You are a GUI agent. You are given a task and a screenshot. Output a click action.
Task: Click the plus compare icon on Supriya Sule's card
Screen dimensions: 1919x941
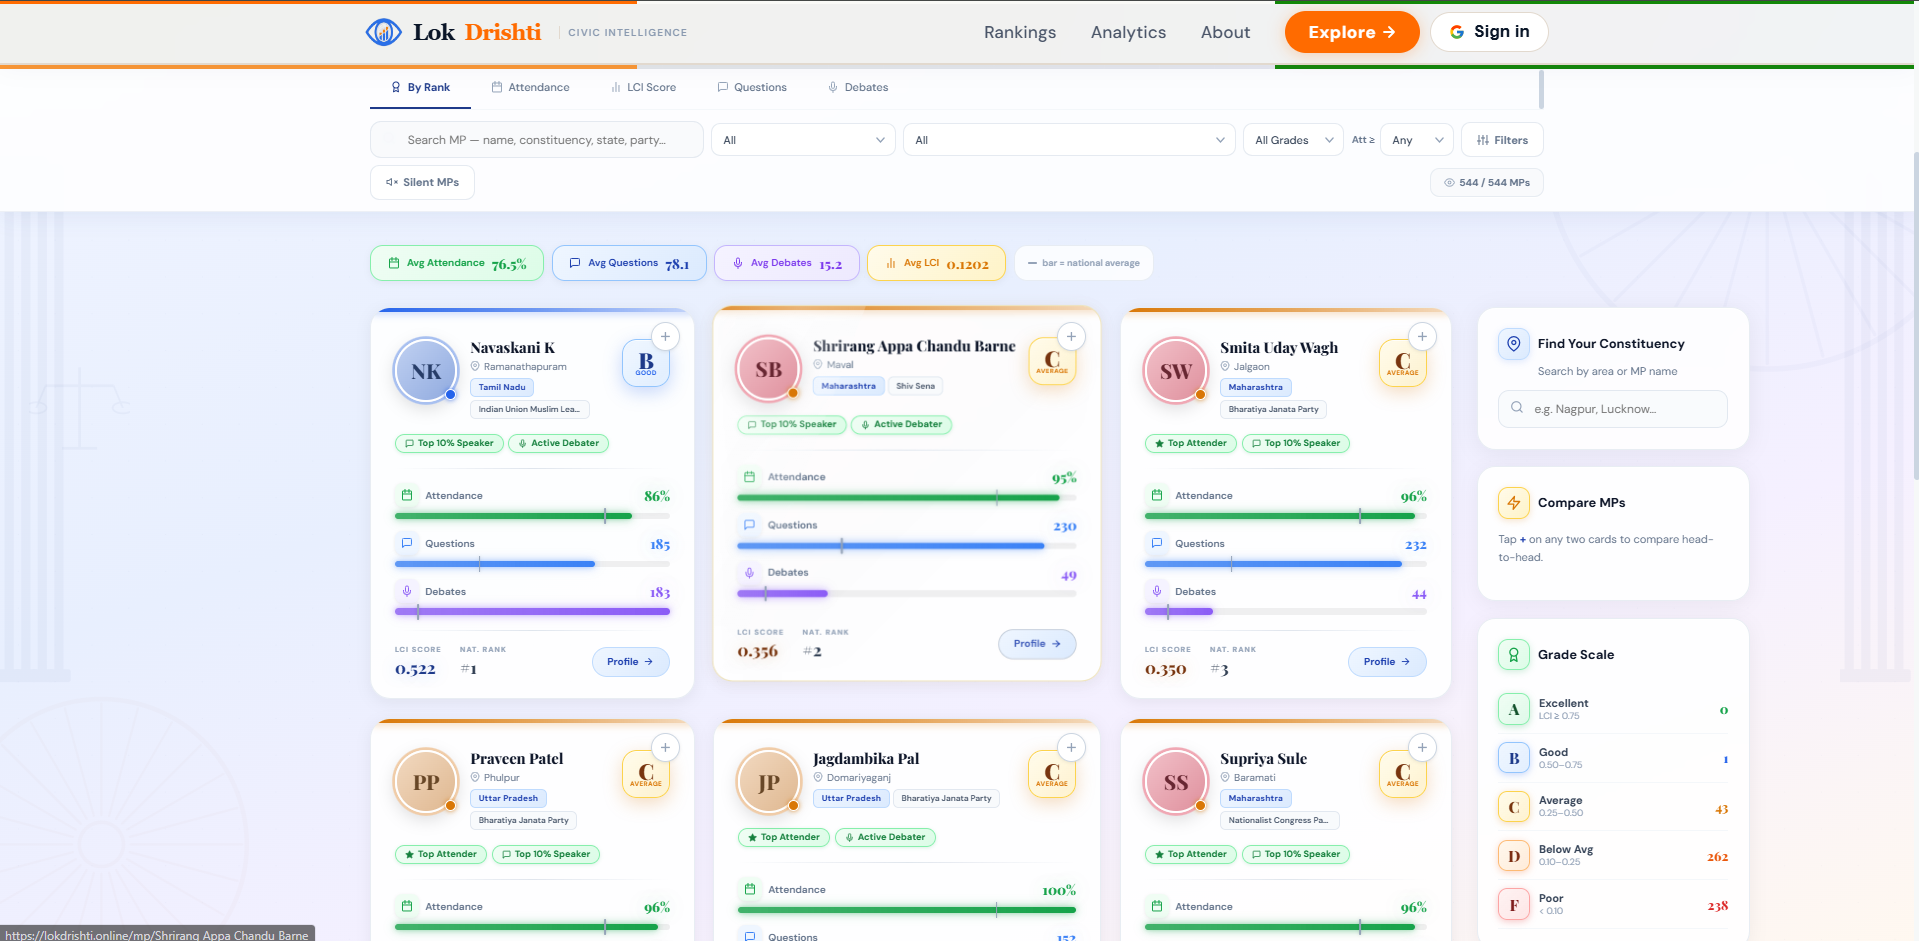[x=1421, y=747]
